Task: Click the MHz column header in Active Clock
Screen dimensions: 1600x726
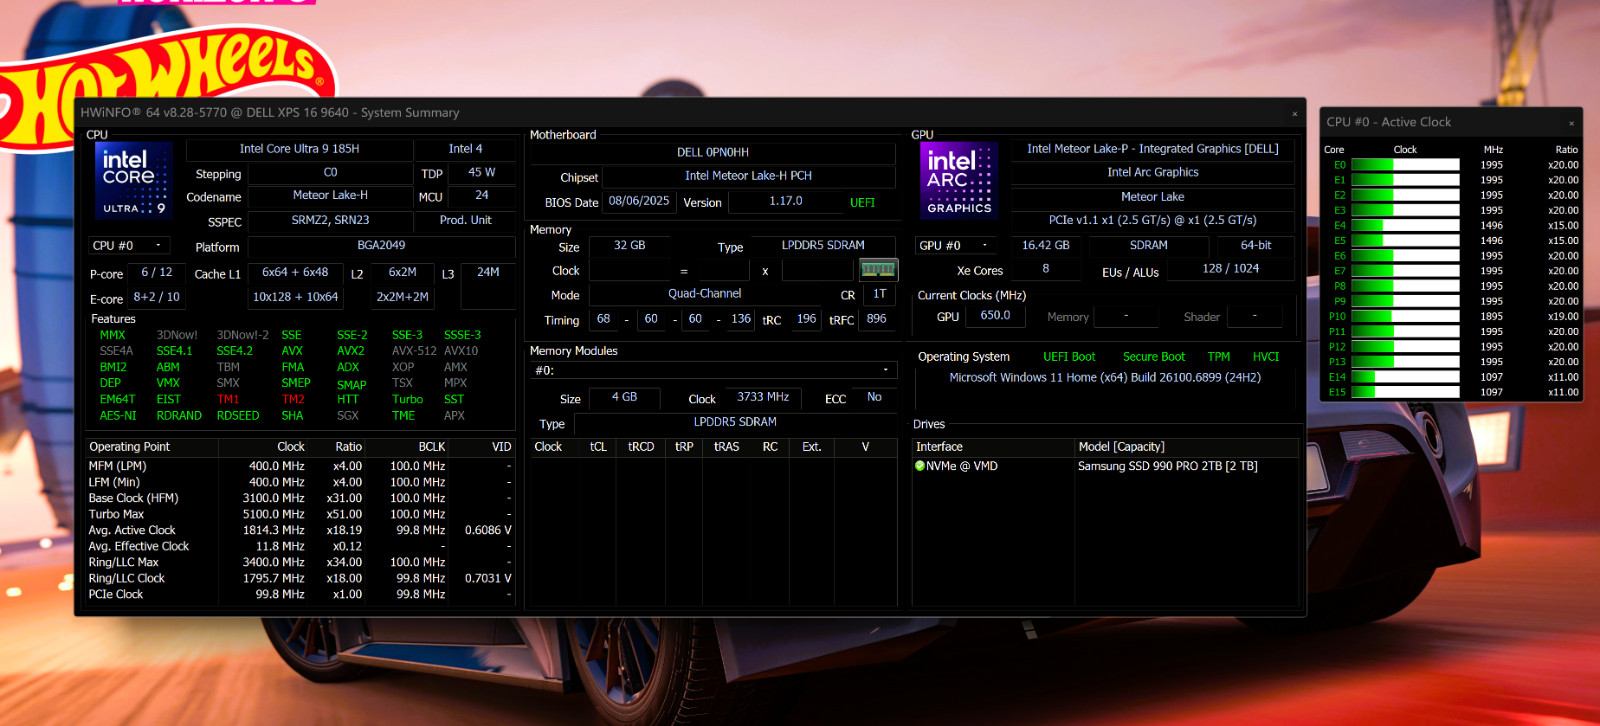Action: (x=1493, y=150)
